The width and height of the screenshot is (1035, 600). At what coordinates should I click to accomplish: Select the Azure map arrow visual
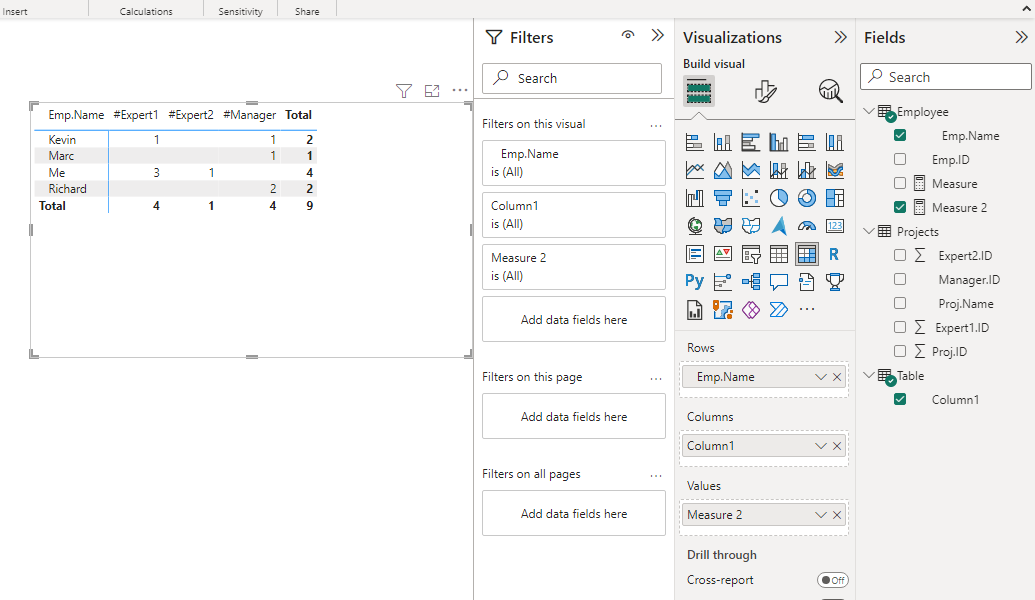[x=779, y=226]
